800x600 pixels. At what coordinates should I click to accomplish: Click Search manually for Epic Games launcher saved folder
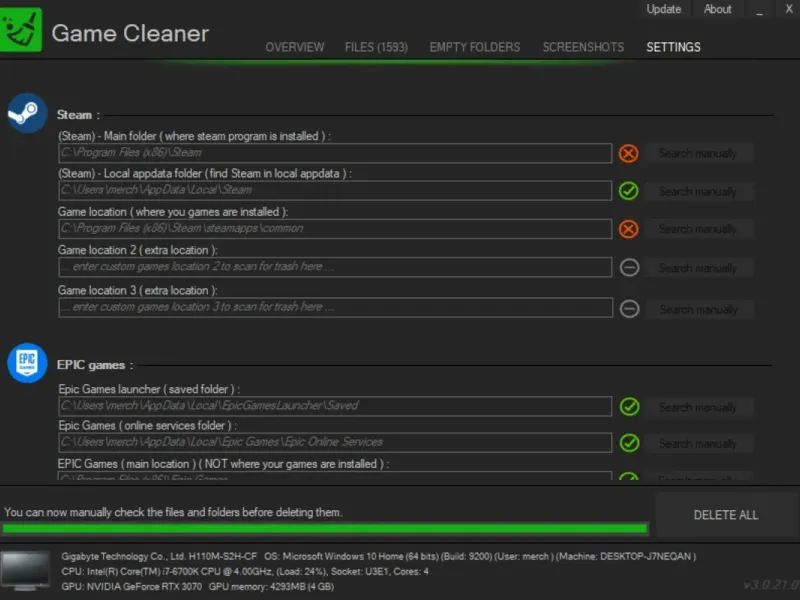coord(698,407)
